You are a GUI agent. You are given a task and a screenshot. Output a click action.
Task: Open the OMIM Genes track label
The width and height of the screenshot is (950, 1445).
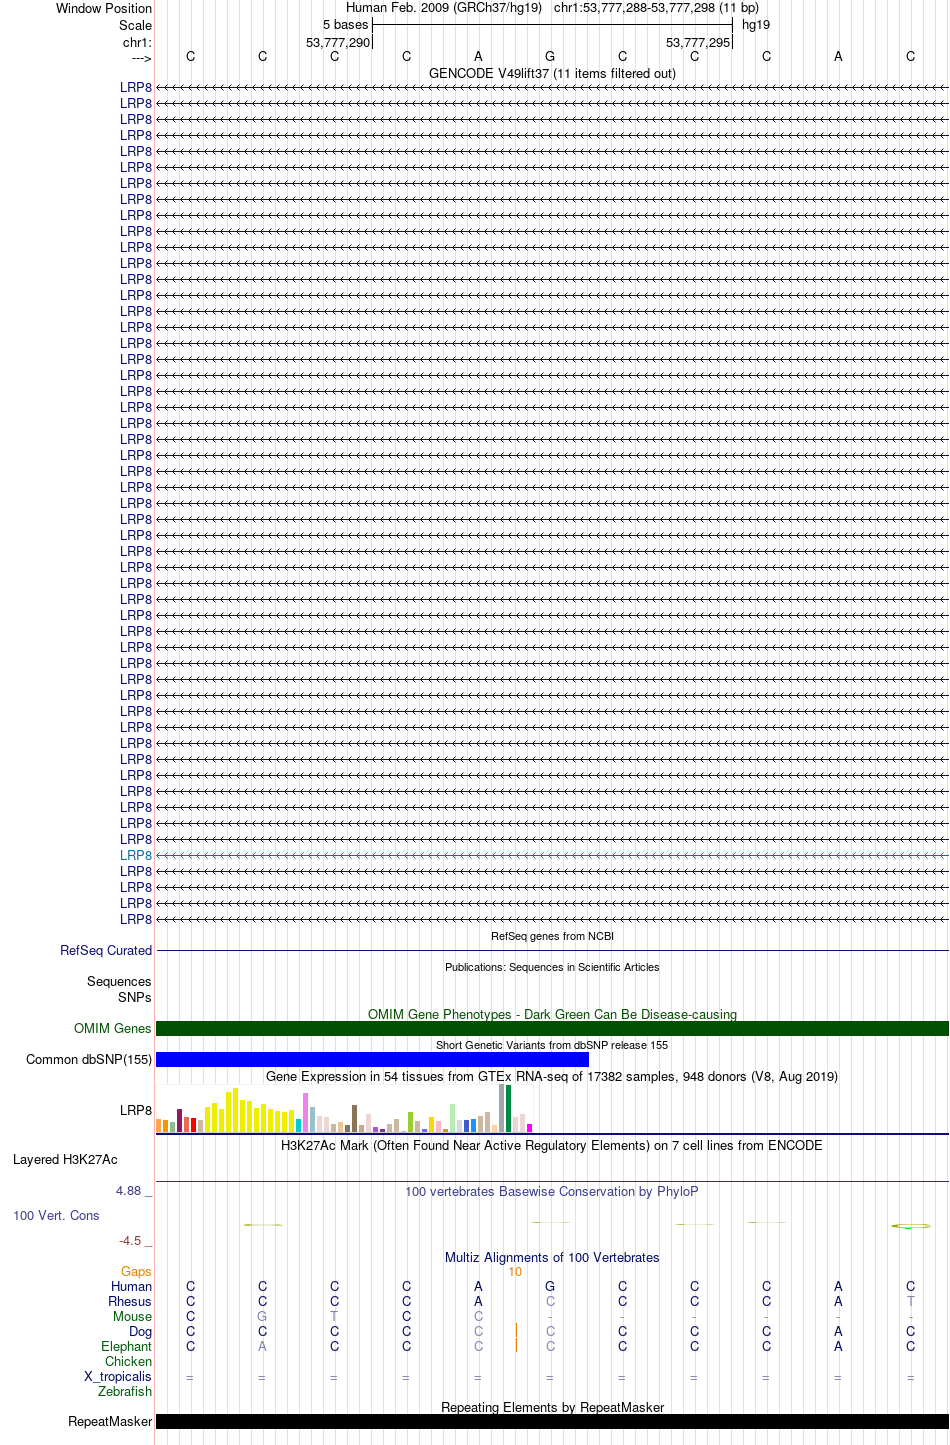113,1028
